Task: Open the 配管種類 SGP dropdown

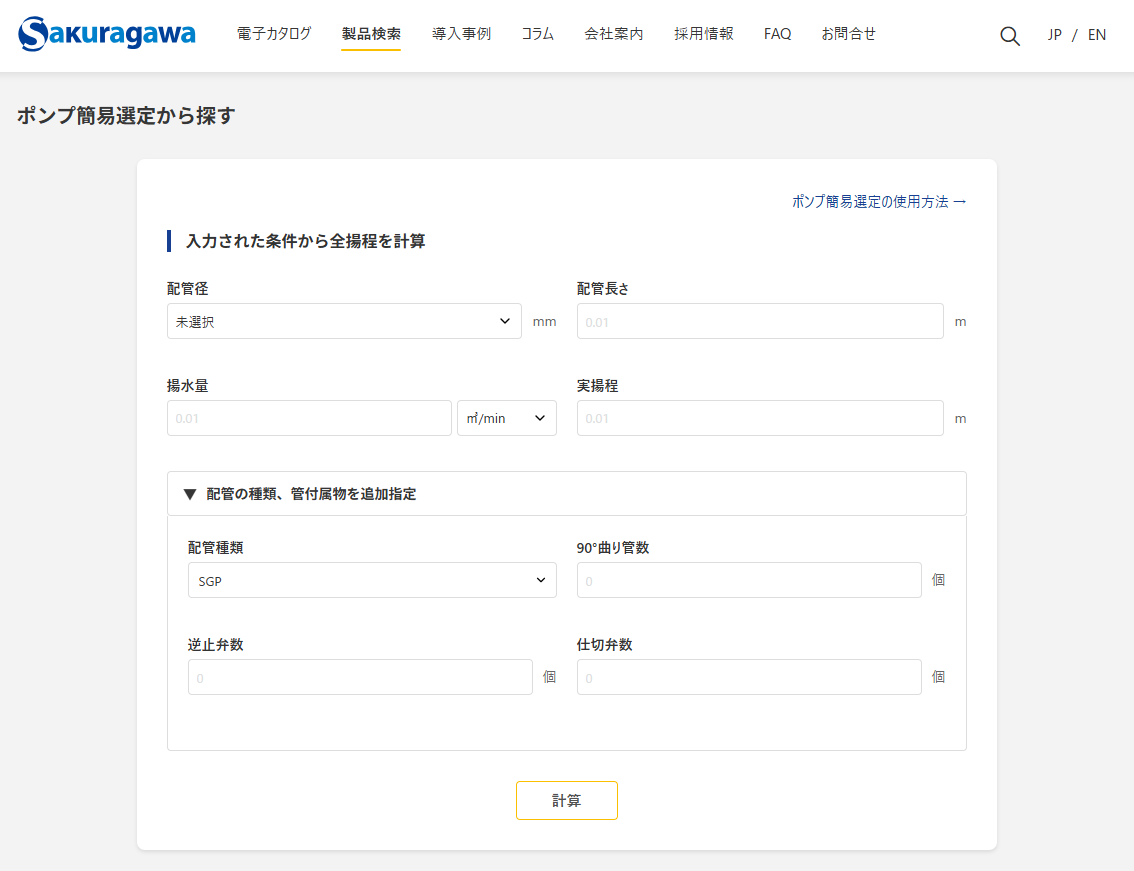Action: tap(372, 580)
